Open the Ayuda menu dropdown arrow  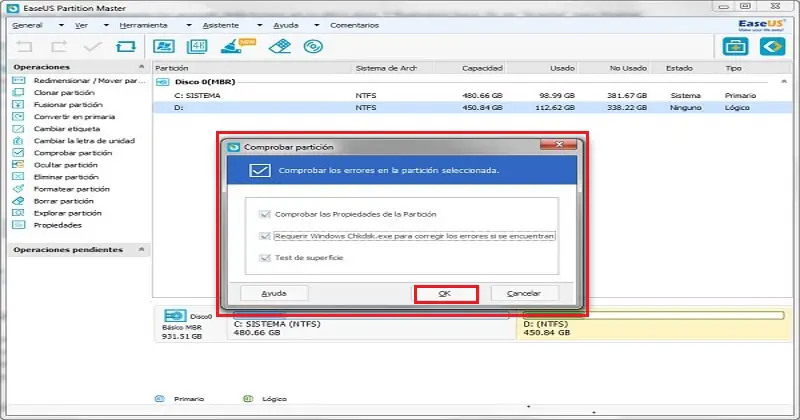(x=316, y=25)
